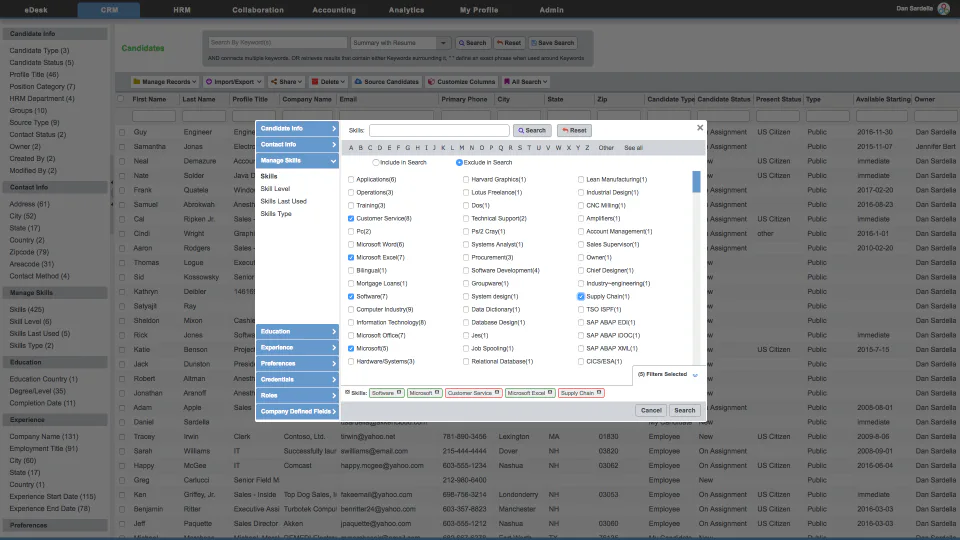This screenshot has width=960, height=540.
Task: Check the Information Technology(8) skill
Action: coord(351,323)
